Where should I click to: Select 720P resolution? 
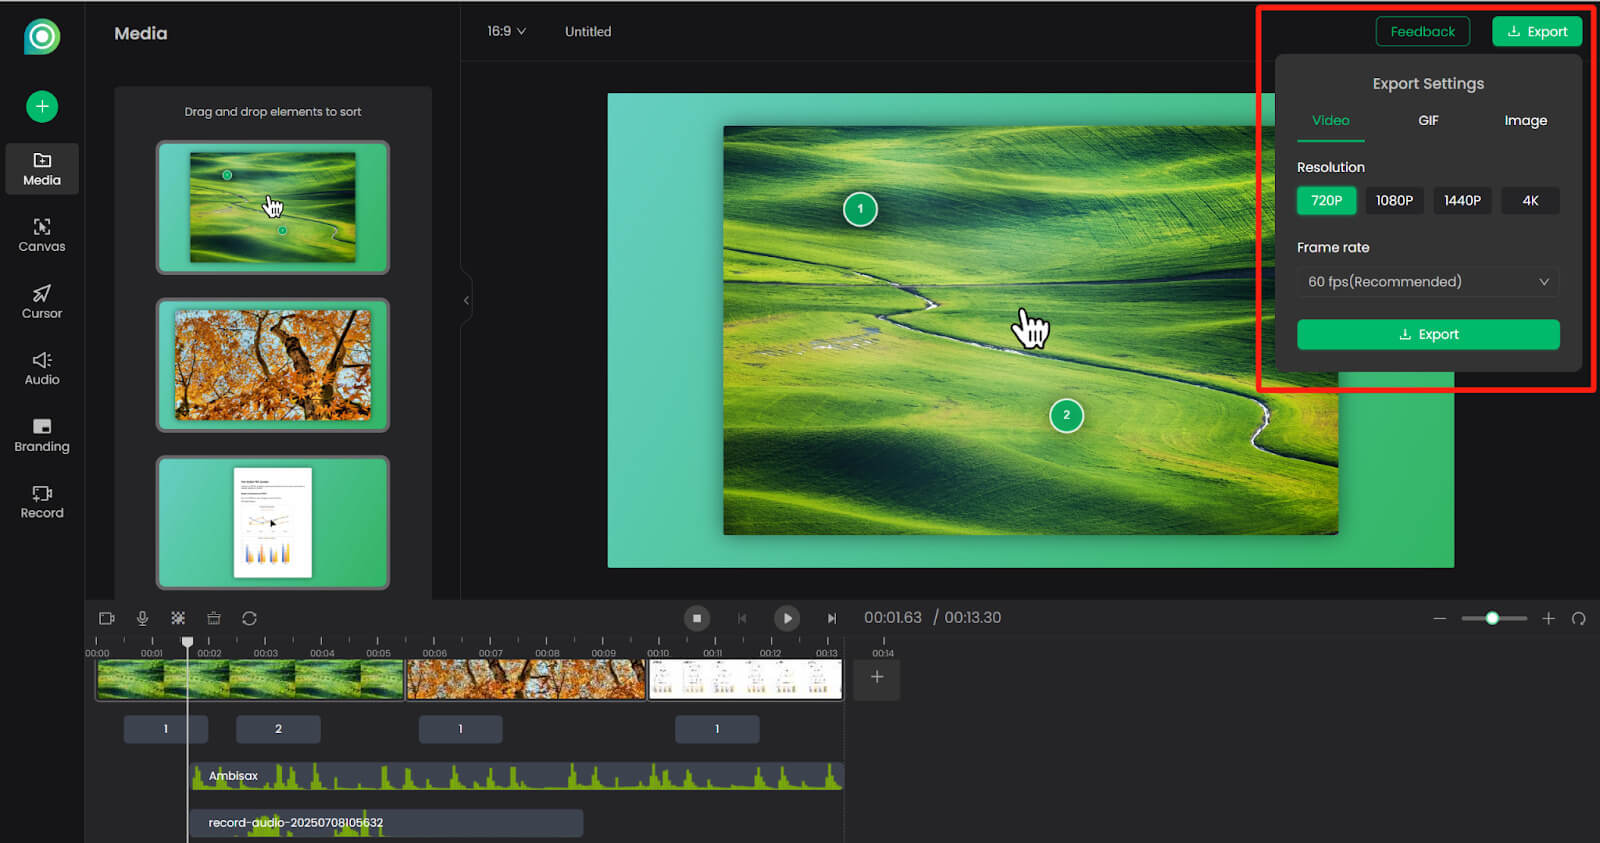pos(1326,200)
